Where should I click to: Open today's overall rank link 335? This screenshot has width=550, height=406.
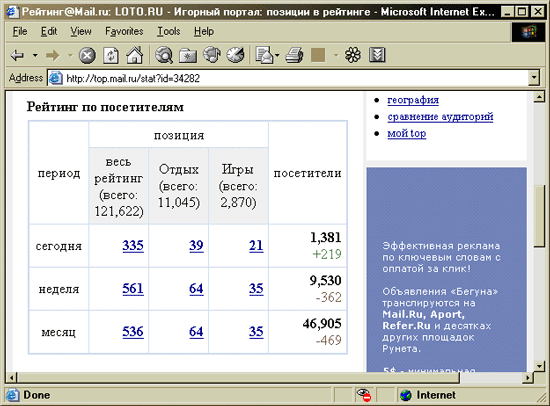[133, 245]
